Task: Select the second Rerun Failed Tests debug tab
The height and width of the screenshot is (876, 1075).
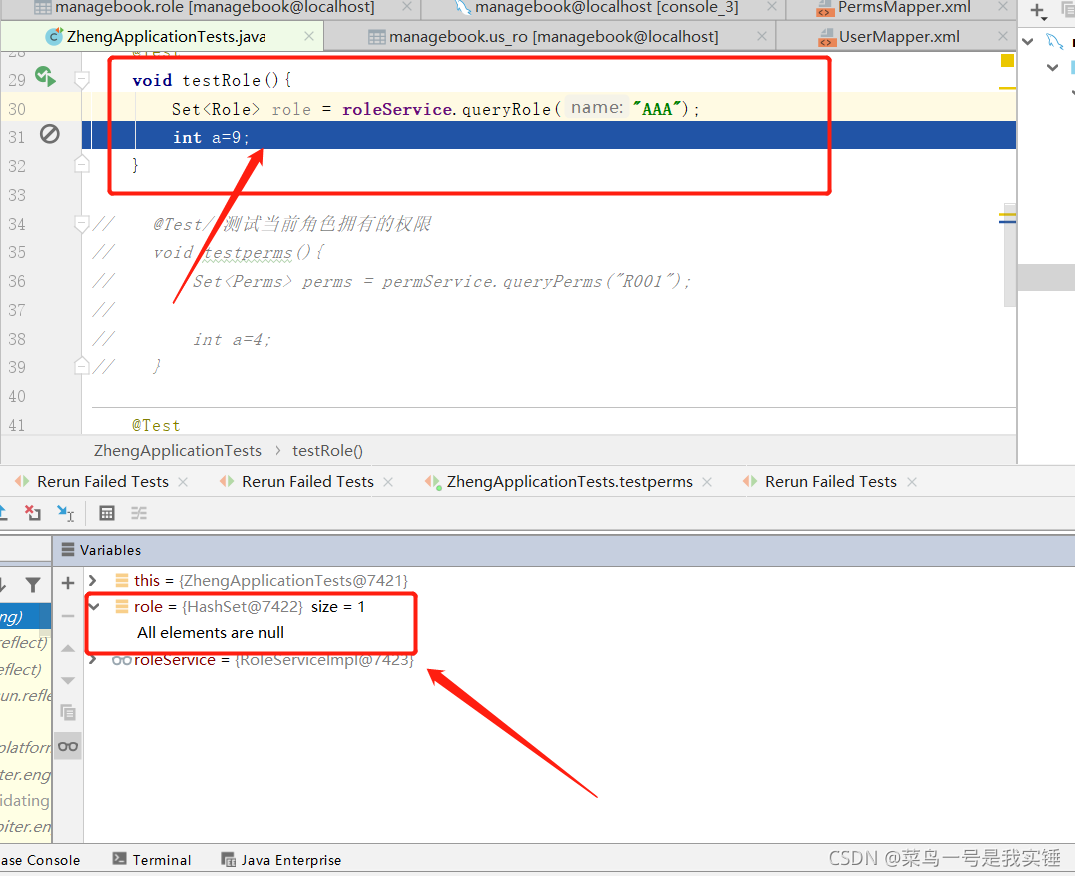Action: click(x=308, y=482)
